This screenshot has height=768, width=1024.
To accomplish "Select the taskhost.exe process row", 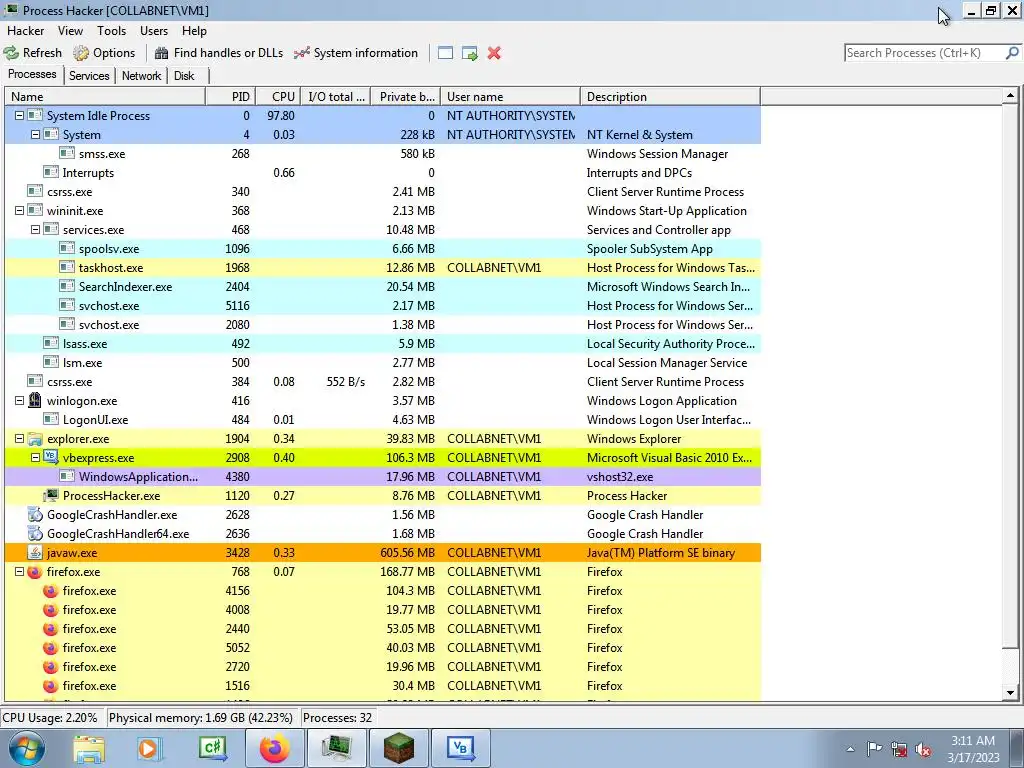I will pos(383,268).
